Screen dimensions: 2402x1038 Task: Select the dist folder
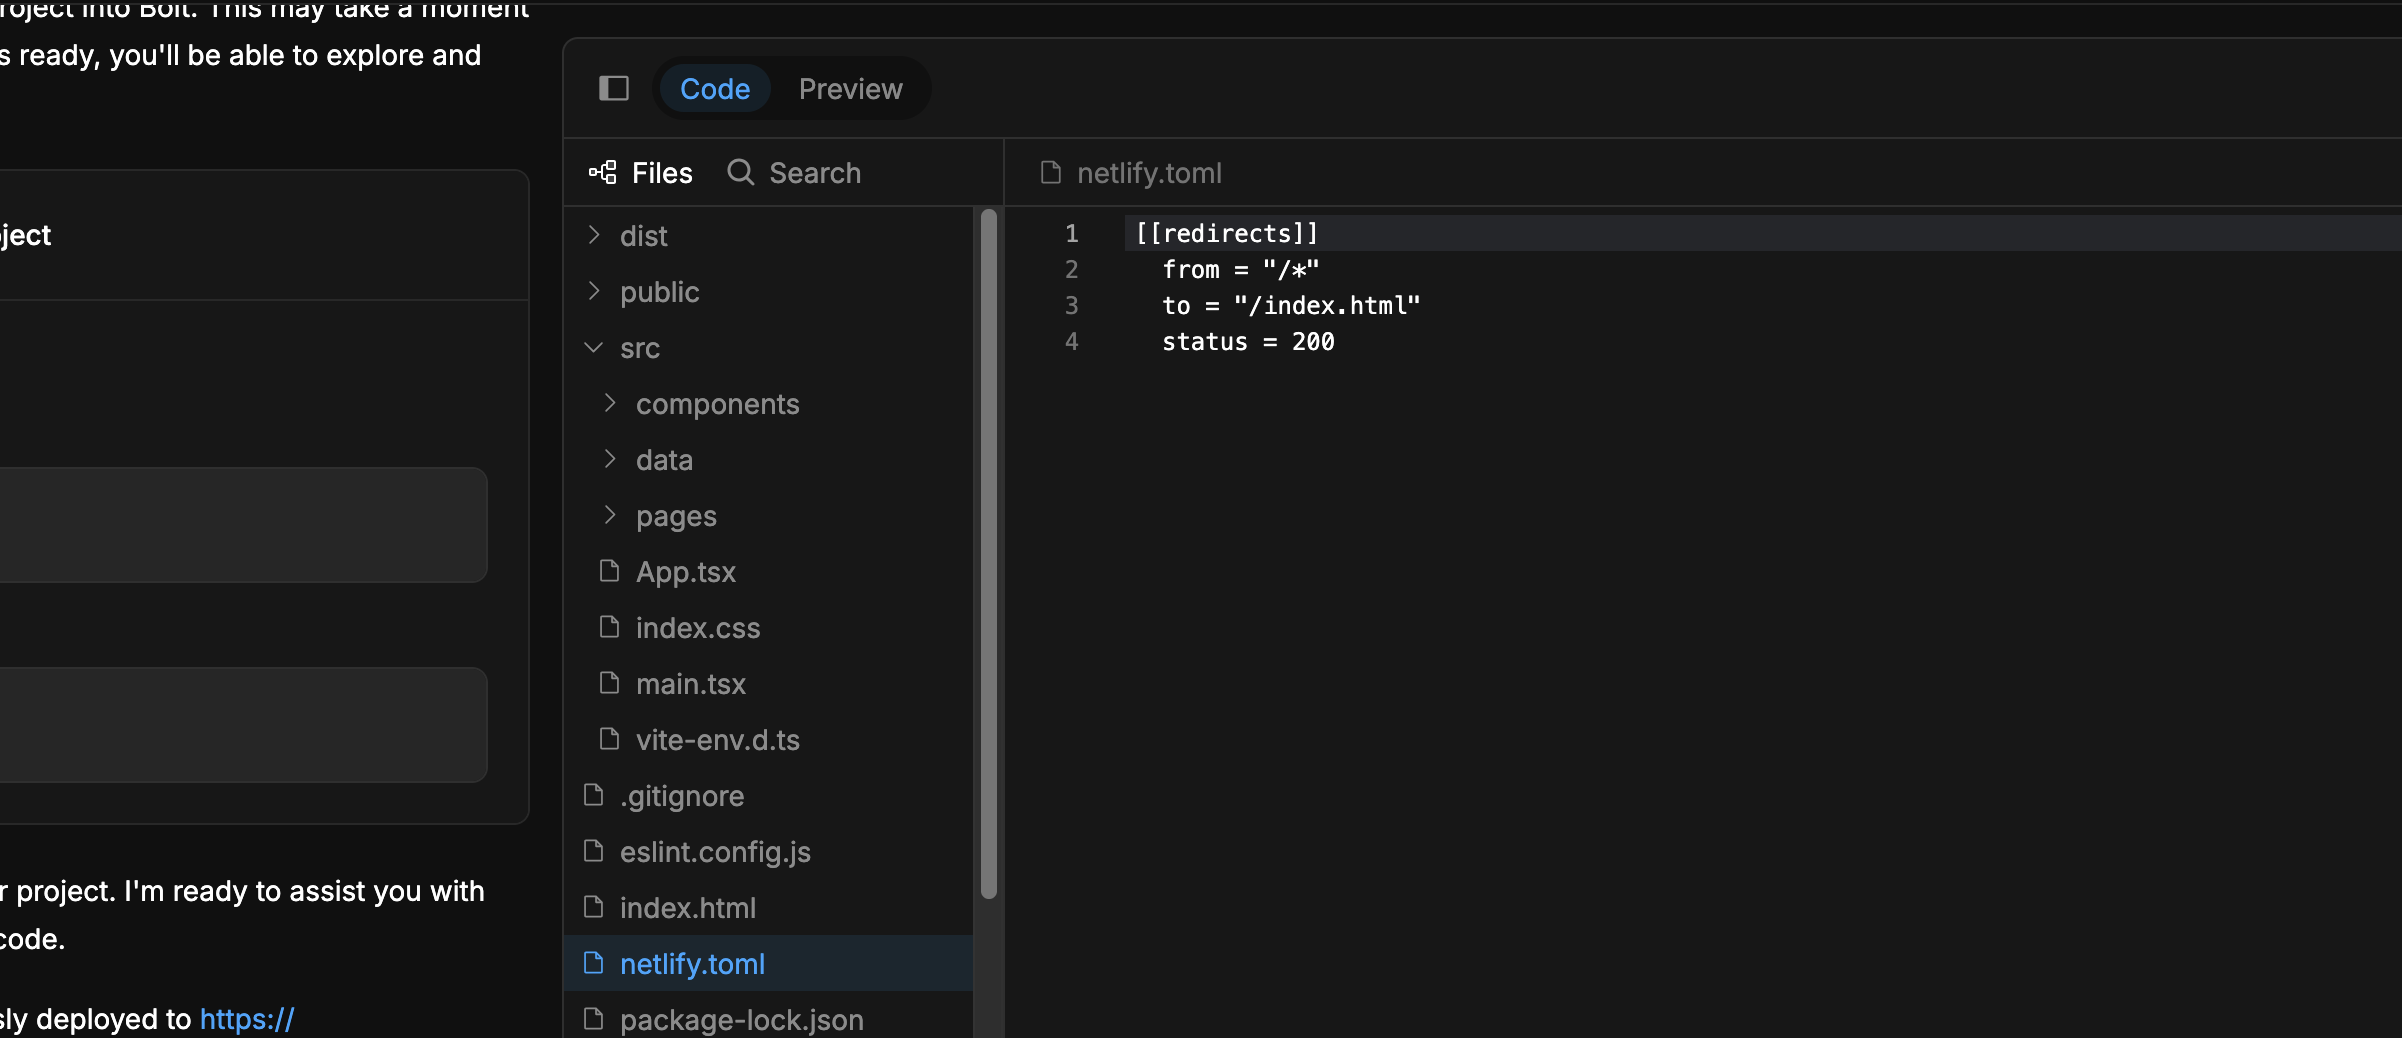pyautogui.click(x=768, y=236)
